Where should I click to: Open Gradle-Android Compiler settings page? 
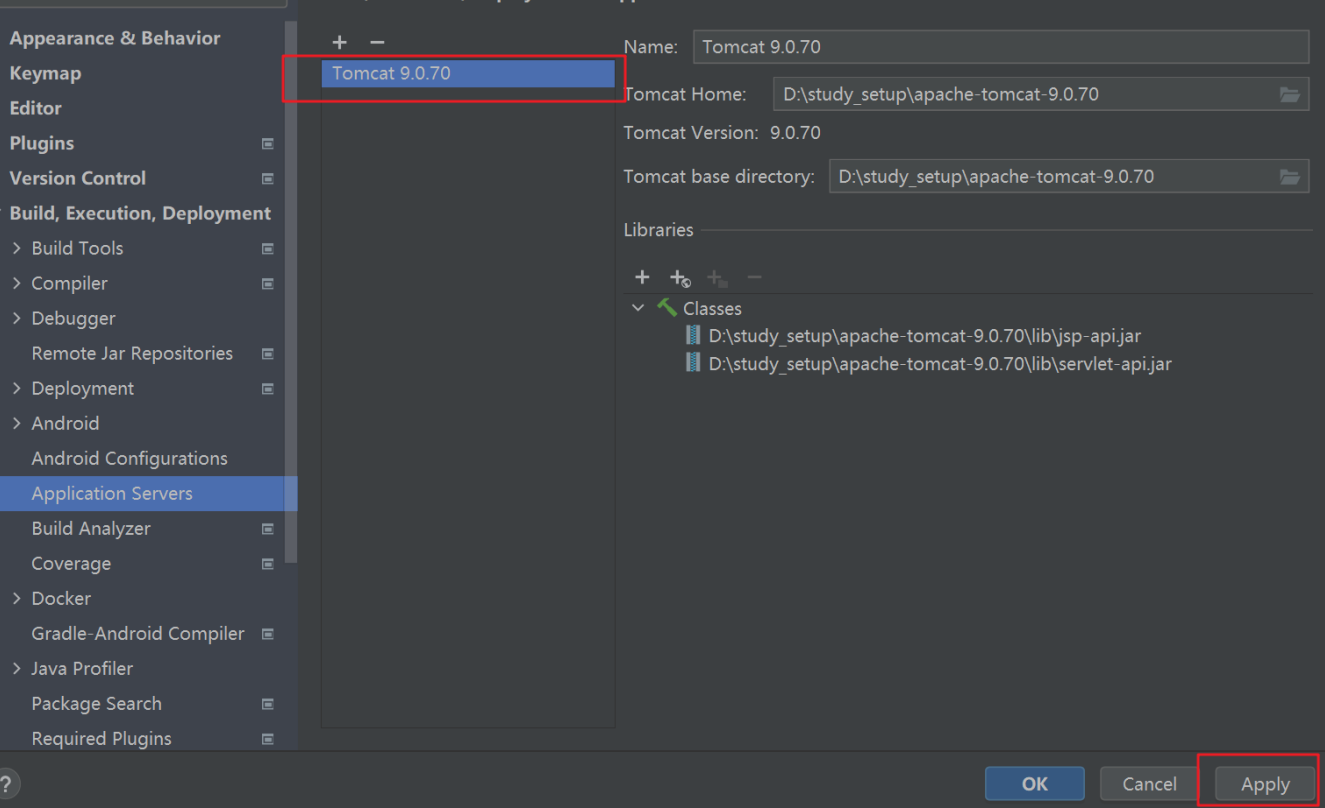(x=137, y=633)
